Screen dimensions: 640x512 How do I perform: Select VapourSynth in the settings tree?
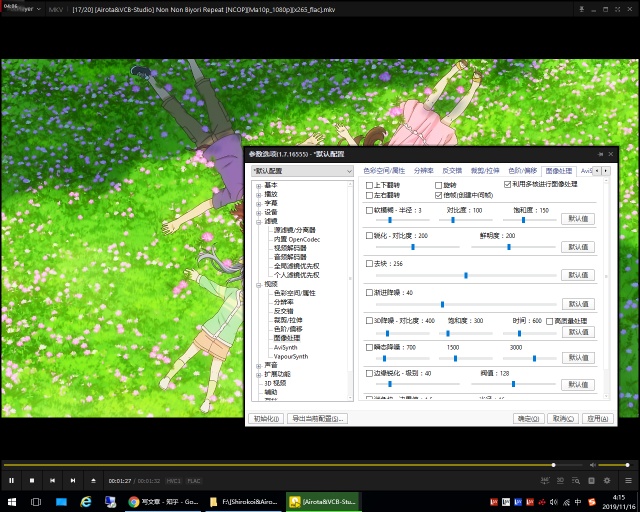click(291, 356)
